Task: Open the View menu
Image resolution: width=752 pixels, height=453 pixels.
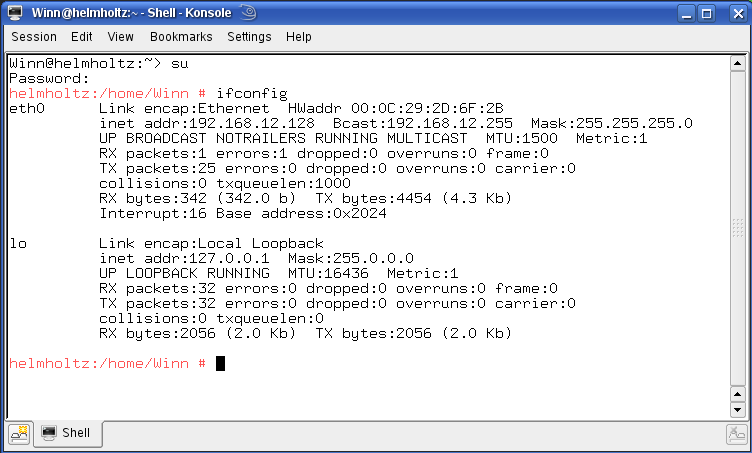Action: pos(120,37)
